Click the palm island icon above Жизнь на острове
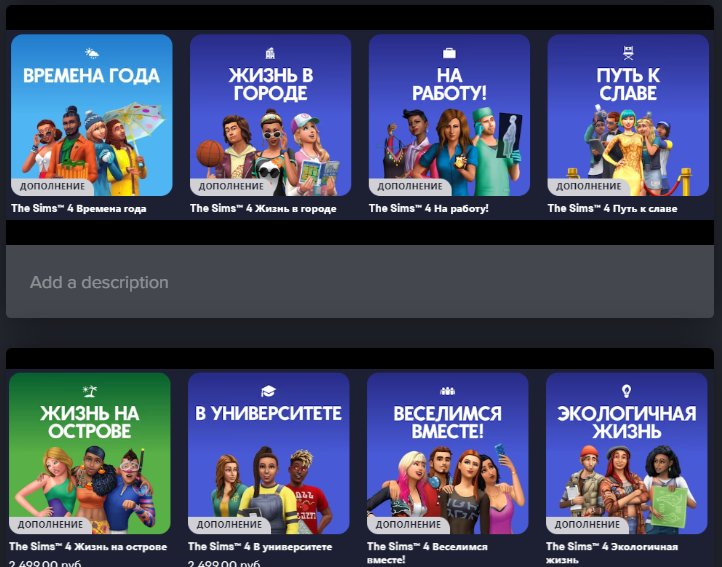Viewport: 722px width, 567px height. pyautogui.click(x=90, y=390)
